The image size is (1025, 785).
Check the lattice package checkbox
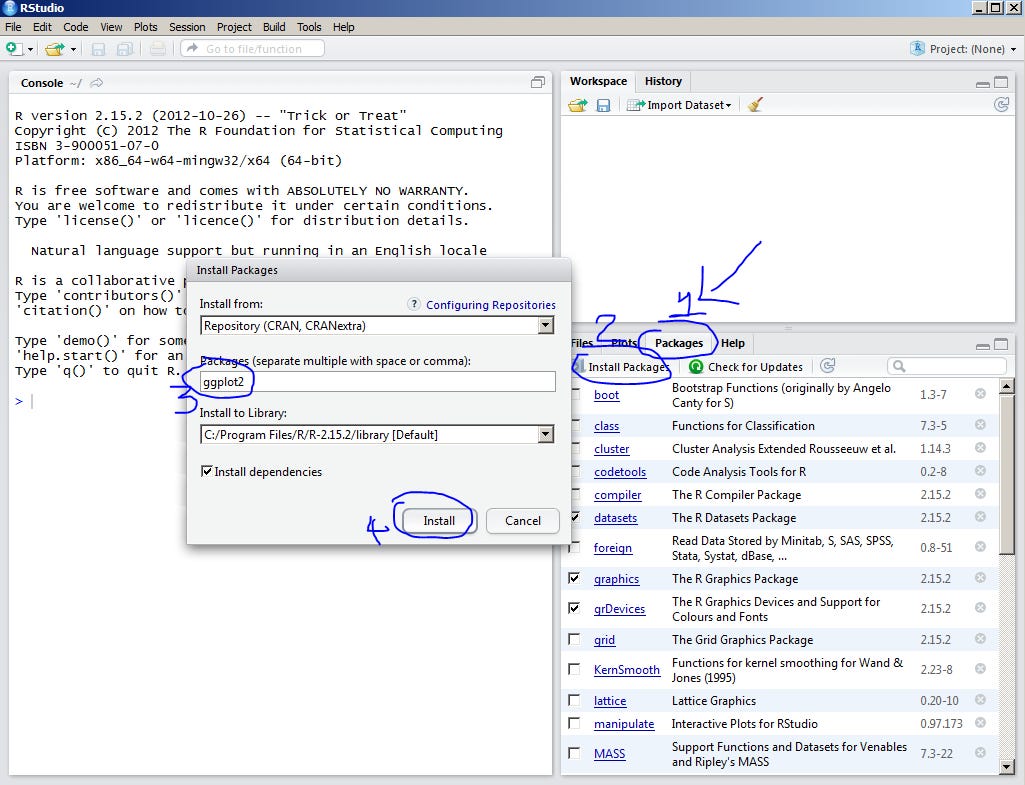574,700
